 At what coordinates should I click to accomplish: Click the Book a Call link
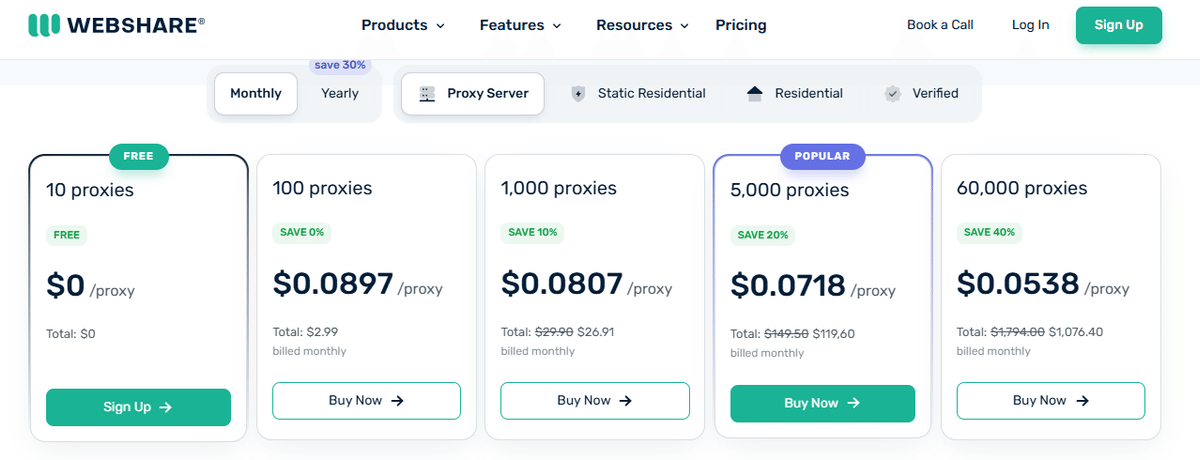pos(940,25)
